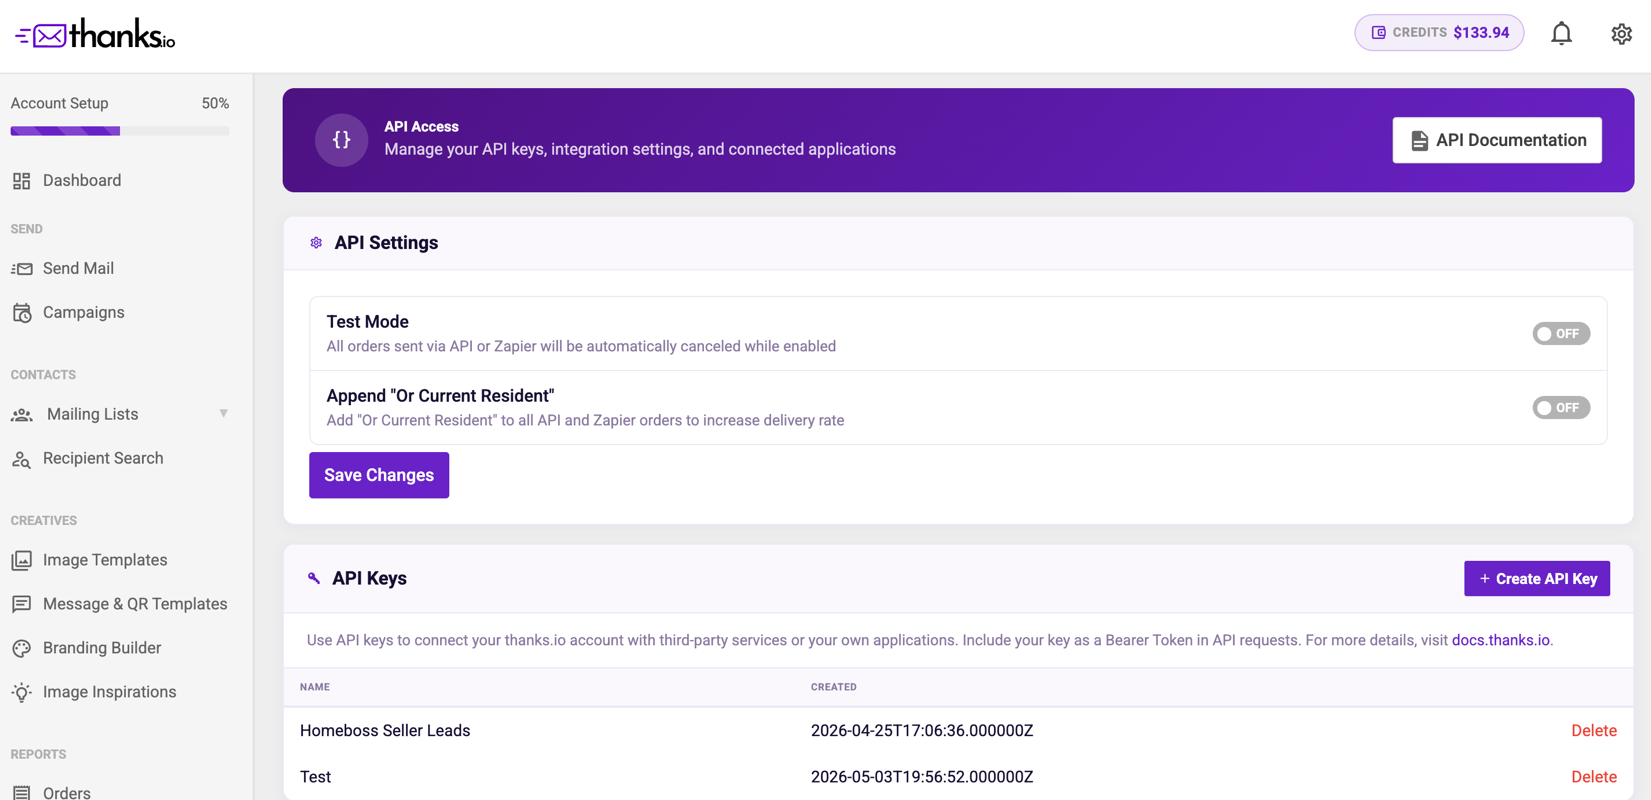Image resolution: width=1651 pixels, height=800 pixels.
Task: Enable the Test Mode toggle
Action: 1561,333
